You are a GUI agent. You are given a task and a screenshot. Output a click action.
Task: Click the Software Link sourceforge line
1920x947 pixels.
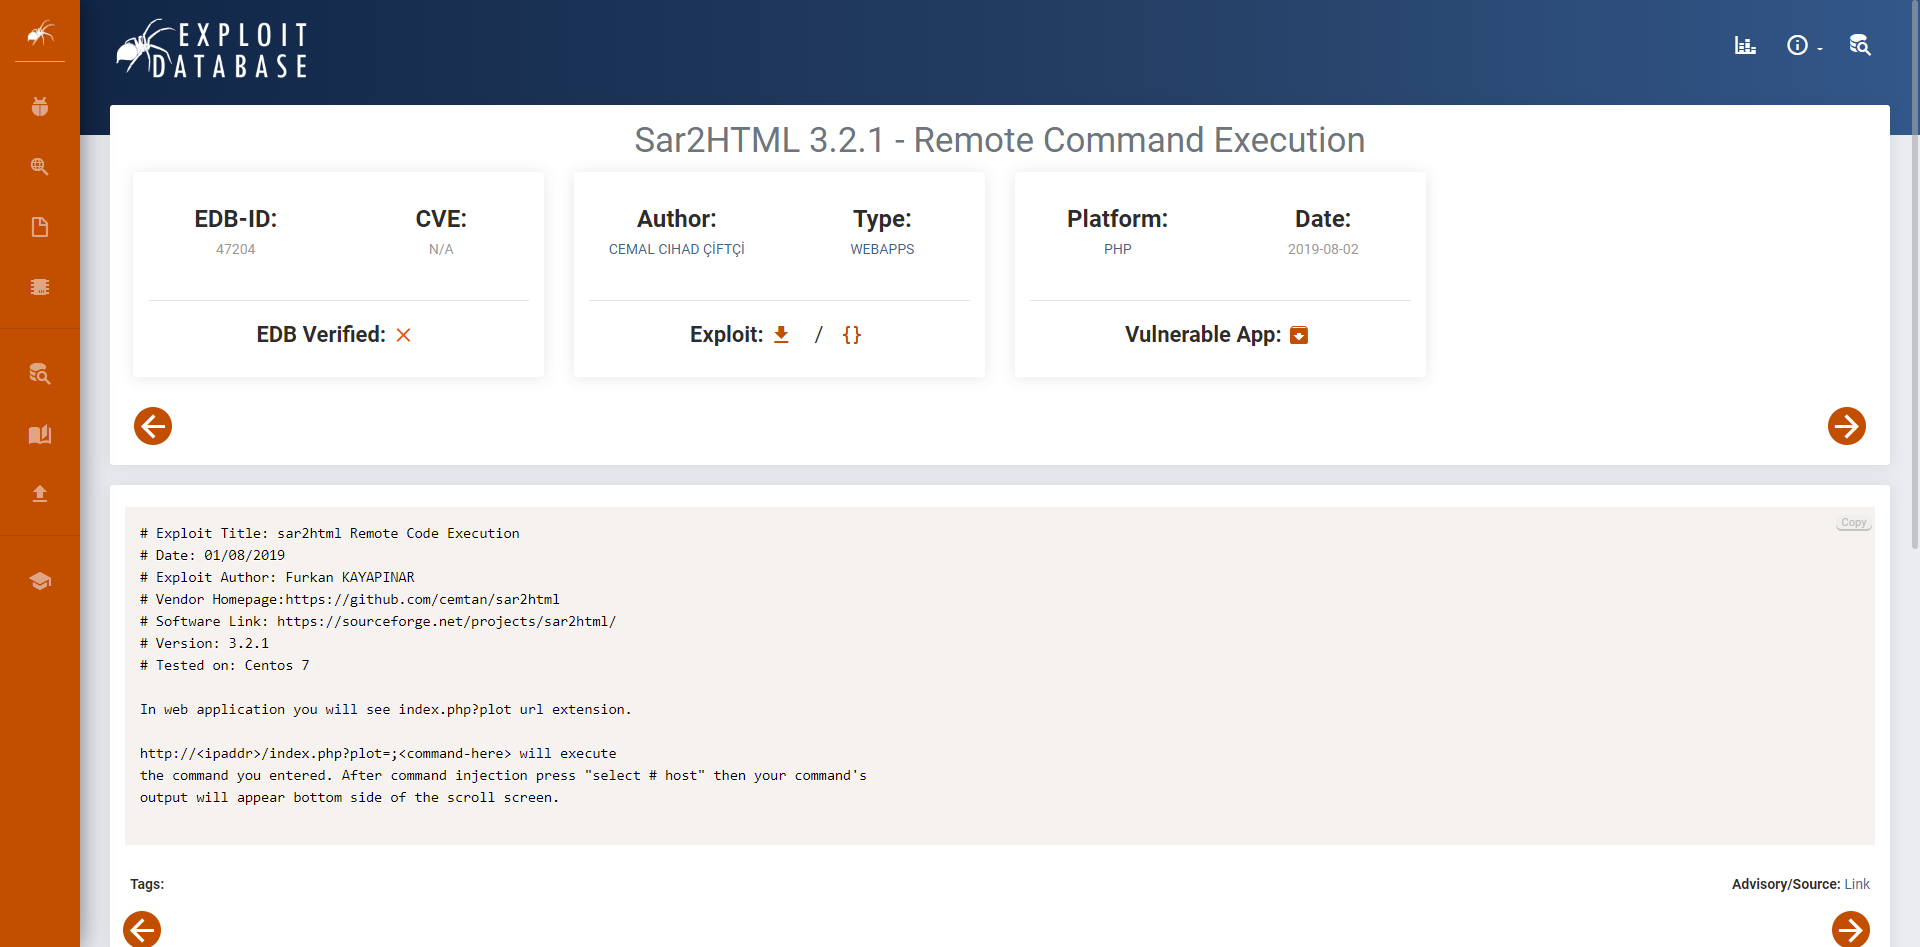pyautogui.click(x=378, y=621)
